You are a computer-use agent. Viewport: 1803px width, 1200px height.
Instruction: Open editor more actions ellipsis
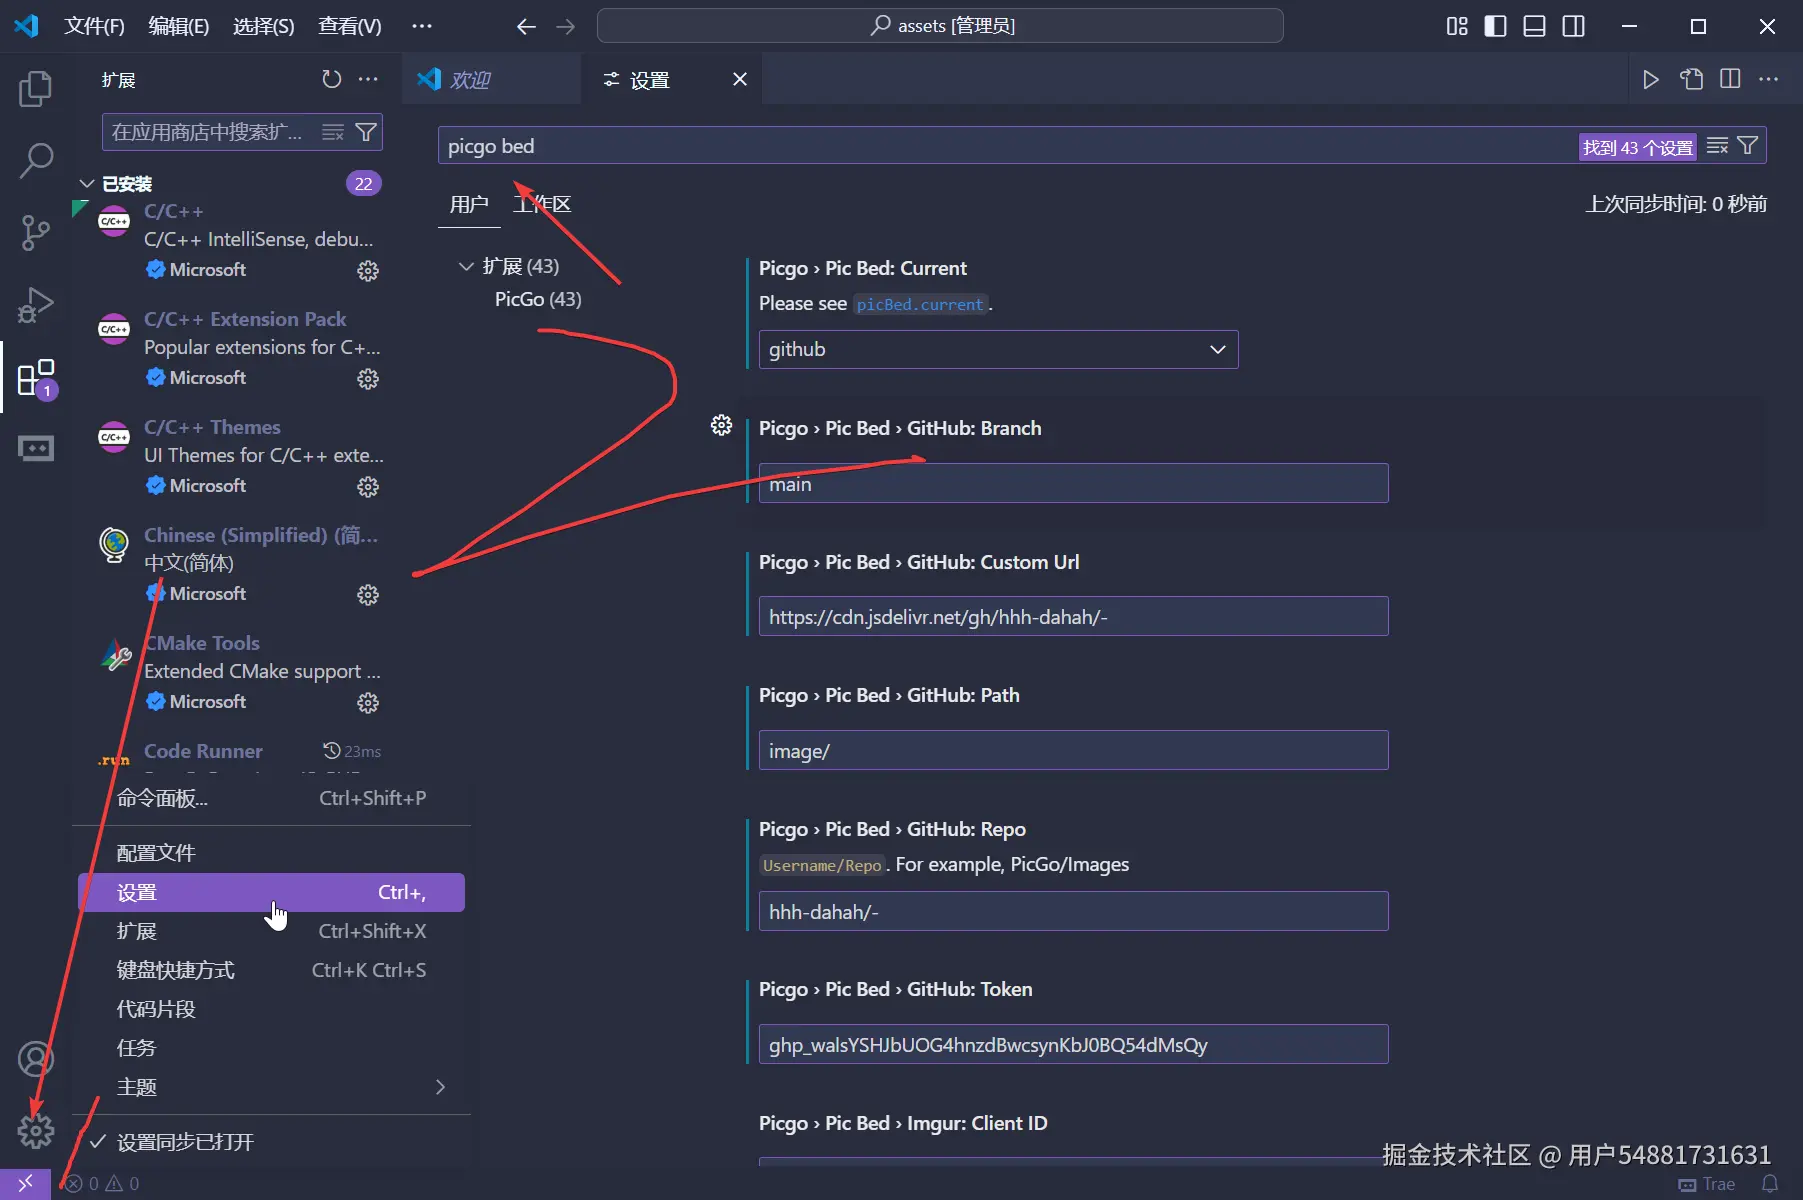click(x=1768, y=79)
